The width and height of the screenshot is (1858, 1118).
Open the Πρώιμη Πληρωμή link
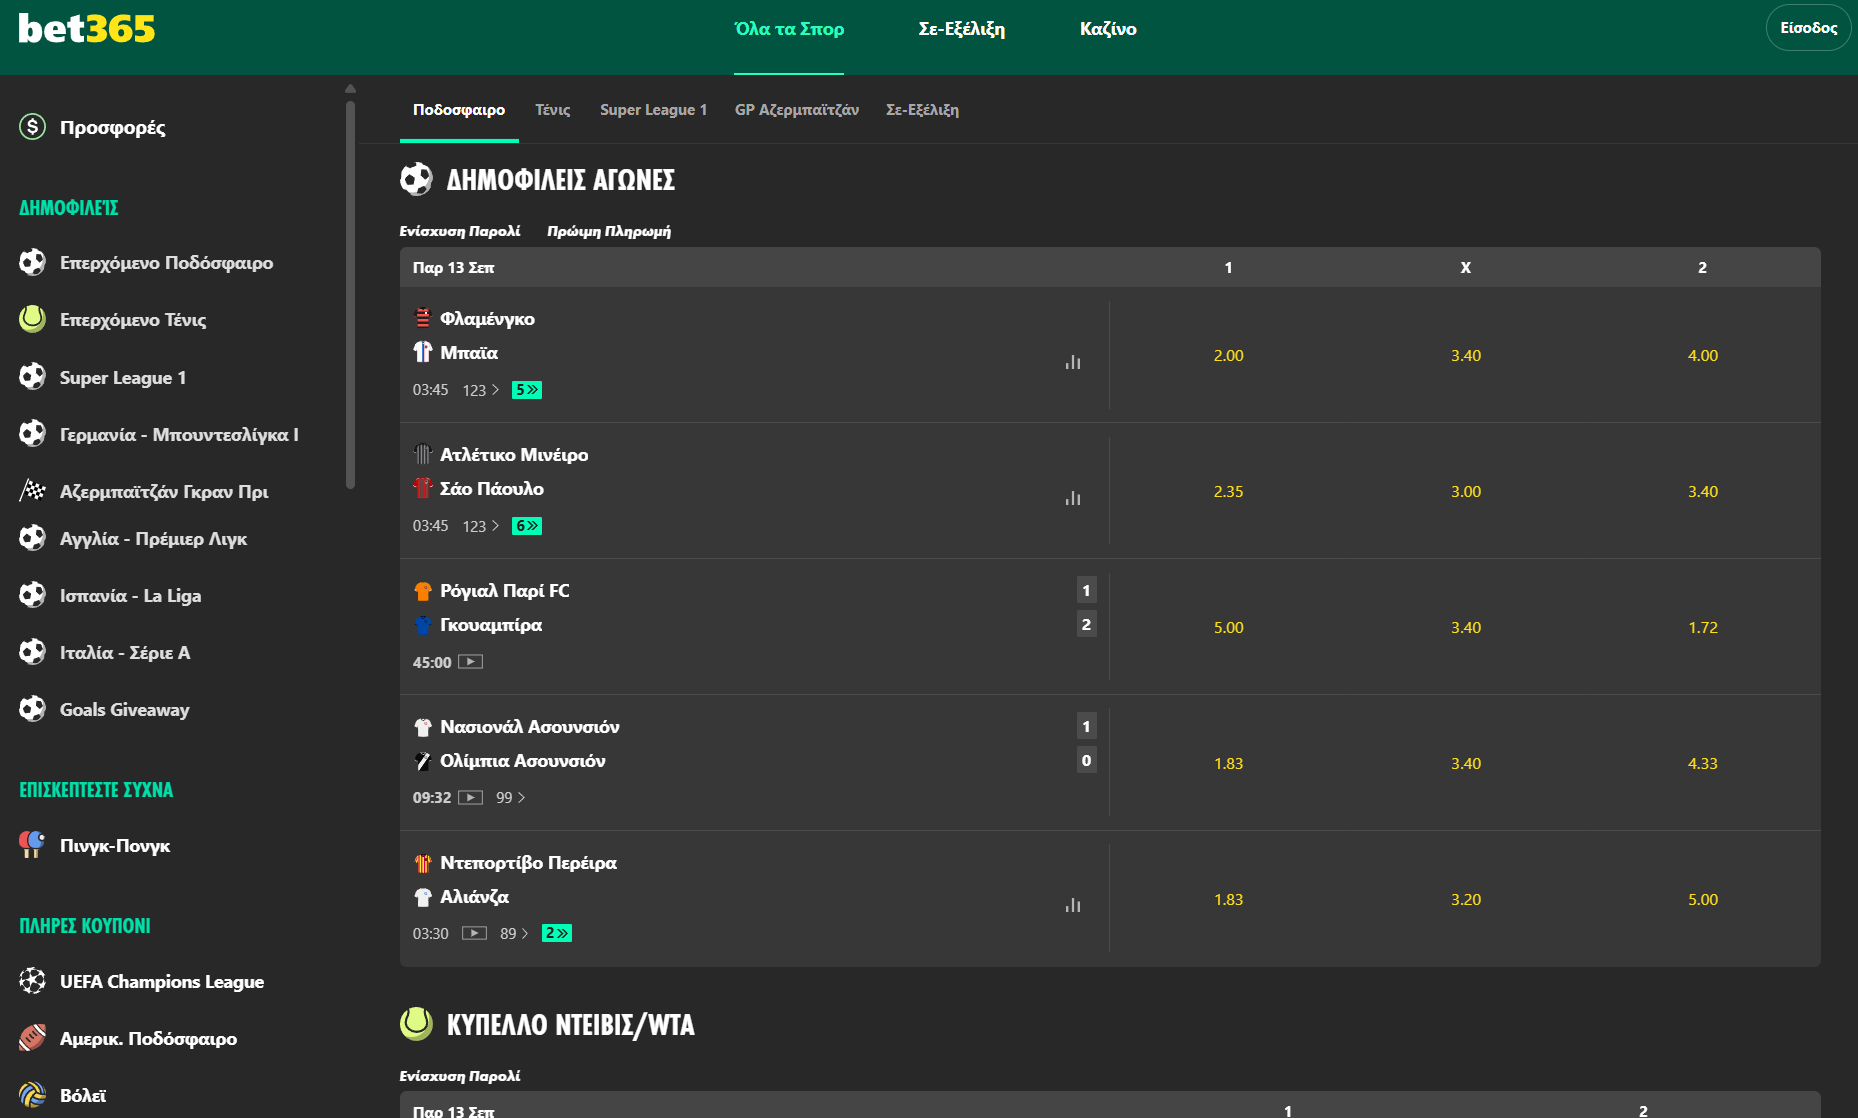(609, 231)
